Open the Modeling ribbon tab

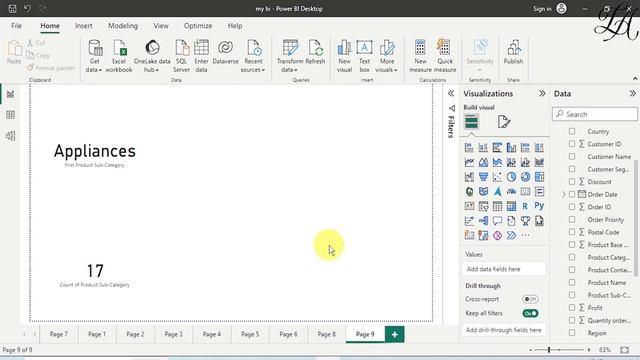point(123,26)
